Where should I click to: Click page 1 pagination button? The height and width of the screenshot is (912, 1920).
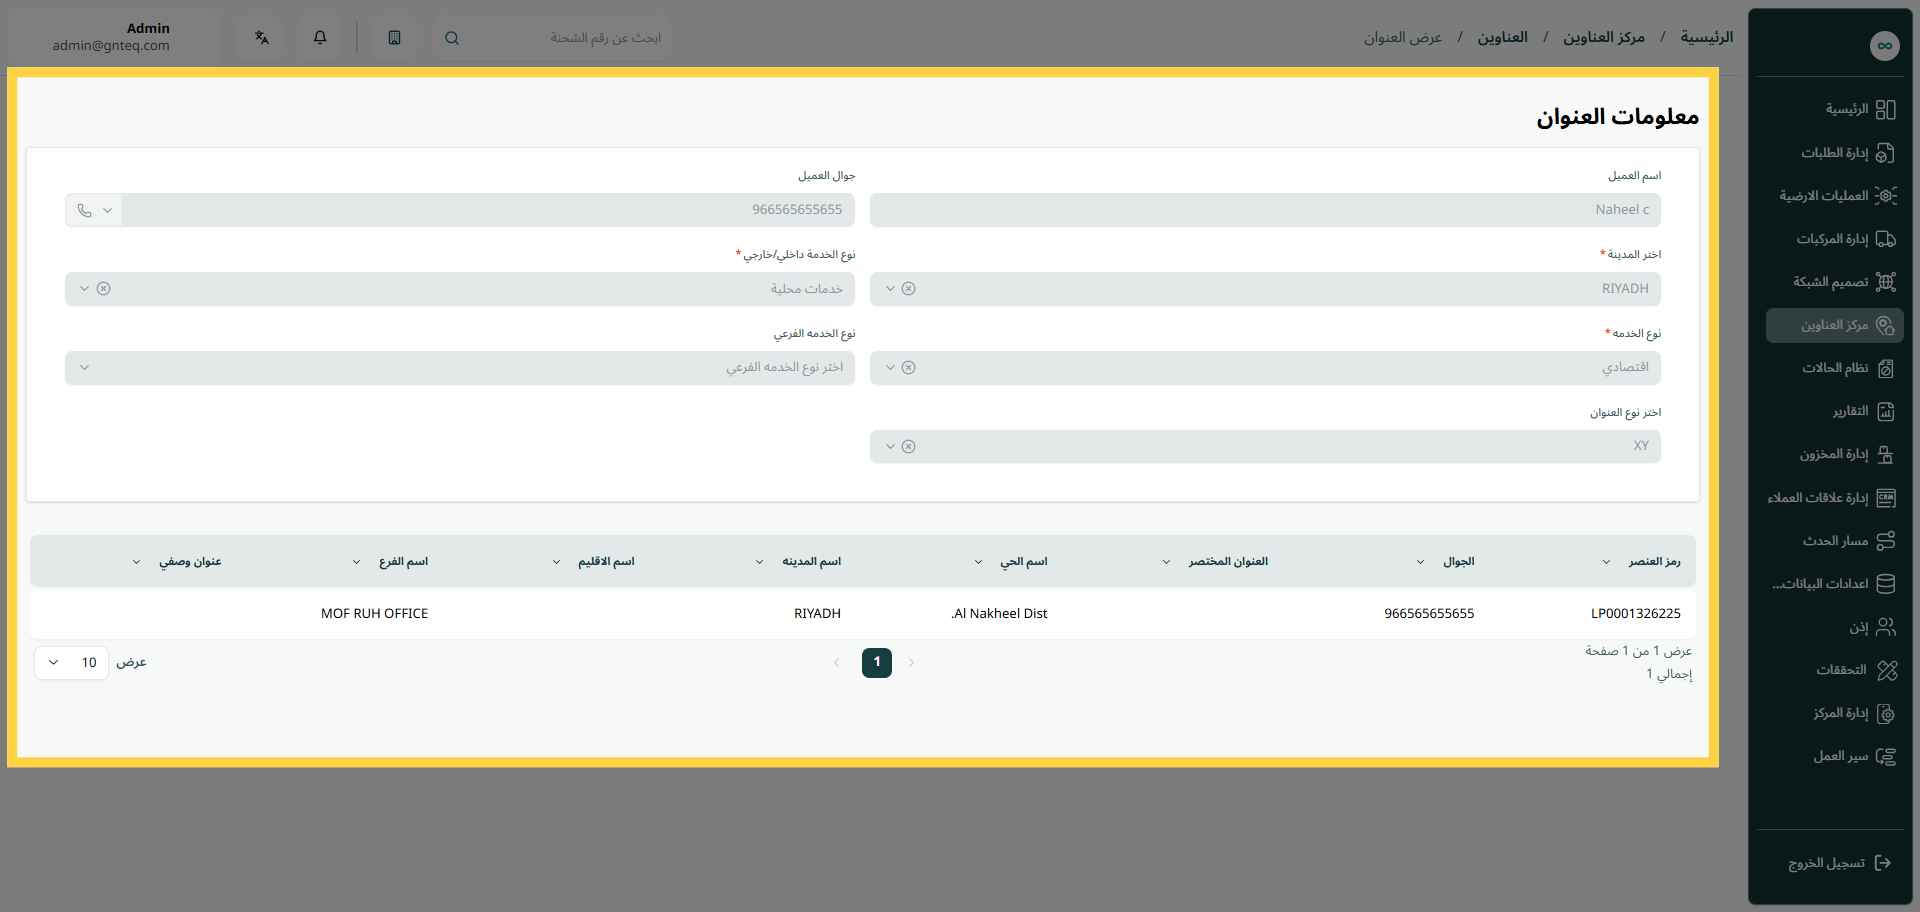coord(877,663)
